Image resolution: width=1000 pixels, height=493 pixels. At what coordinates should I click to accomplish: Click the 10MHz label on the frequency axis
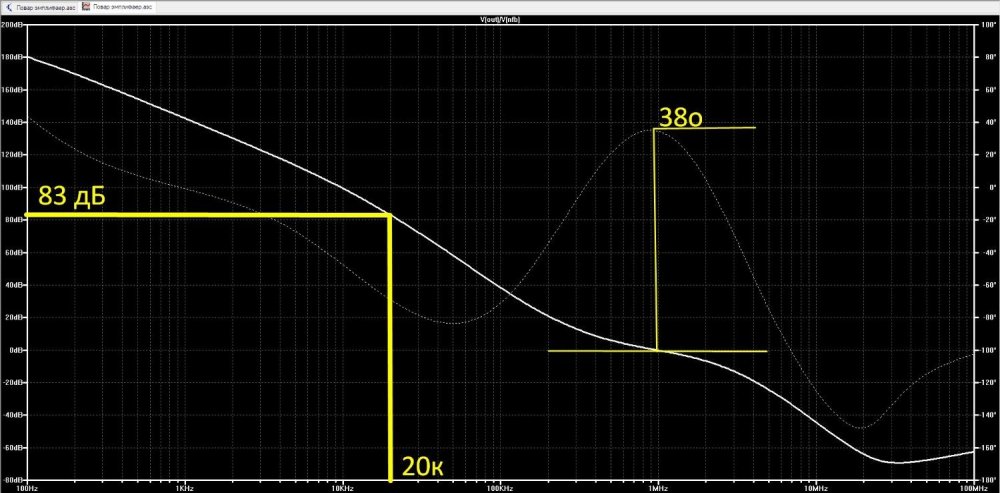coord(815,488)
